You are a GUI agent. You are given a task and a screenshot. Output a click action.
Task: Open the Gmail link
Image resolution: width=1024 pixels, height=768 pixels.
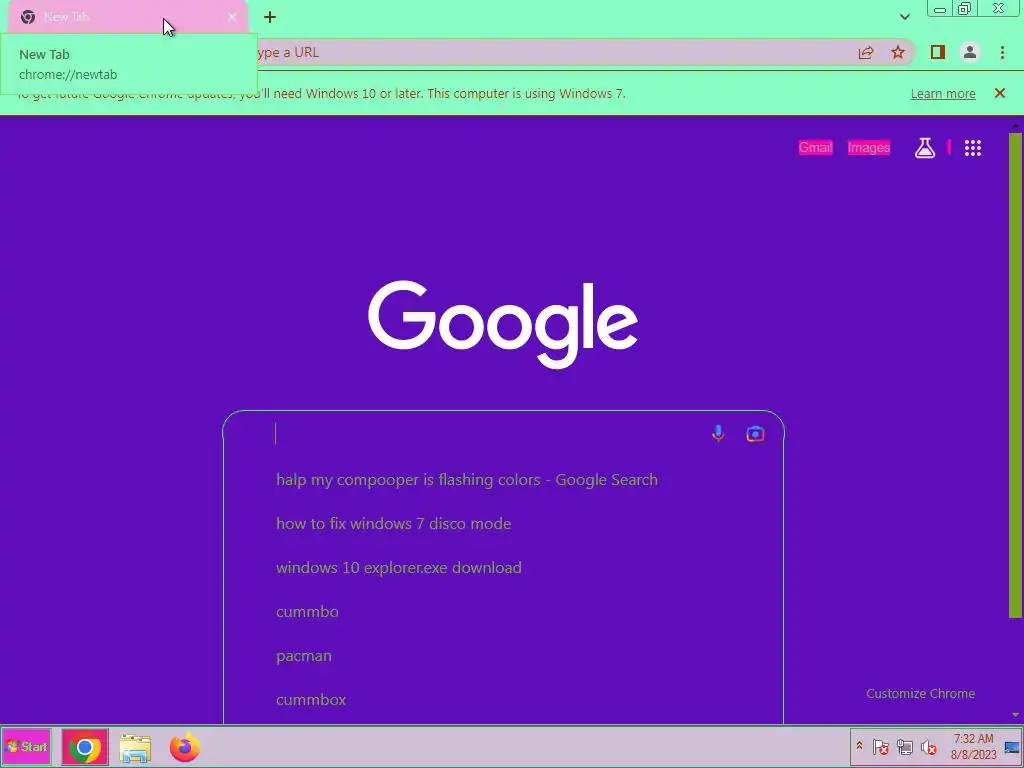click(816, 148)
